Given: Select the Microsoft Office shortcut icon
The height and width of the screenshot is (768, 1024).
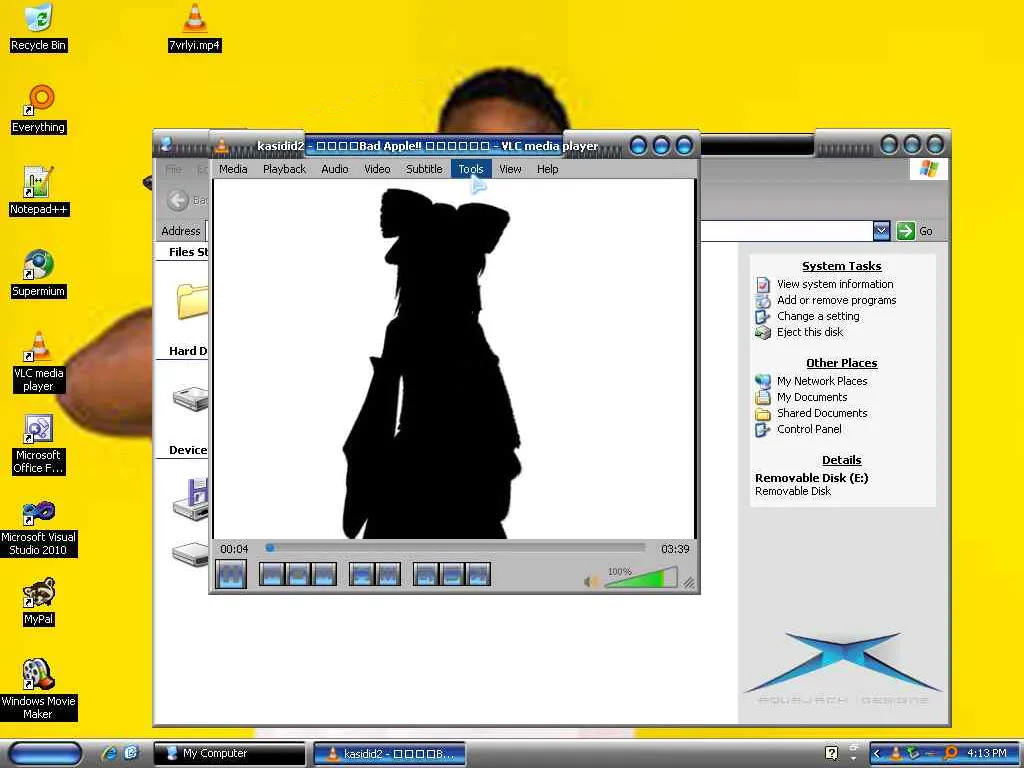Looking at the screenshot, I should (x=39, y=444).
